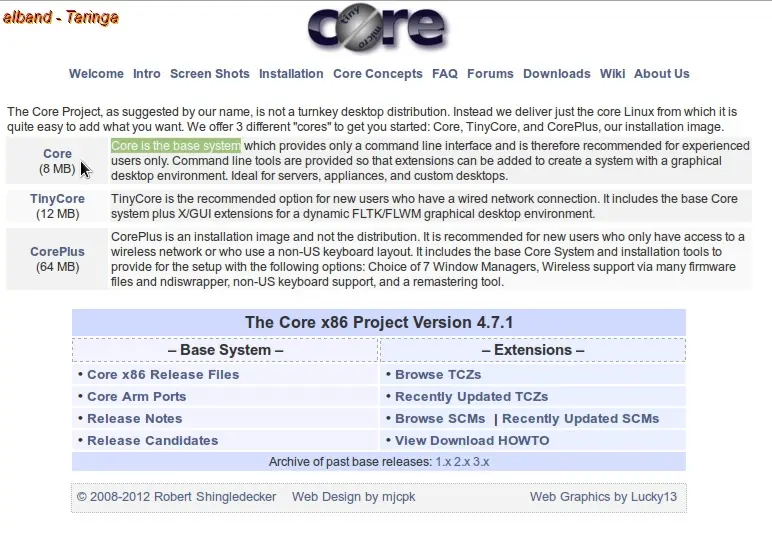Open Core Arm Ports link
Viewport: 772px width, 533px height.
(136, 397)
